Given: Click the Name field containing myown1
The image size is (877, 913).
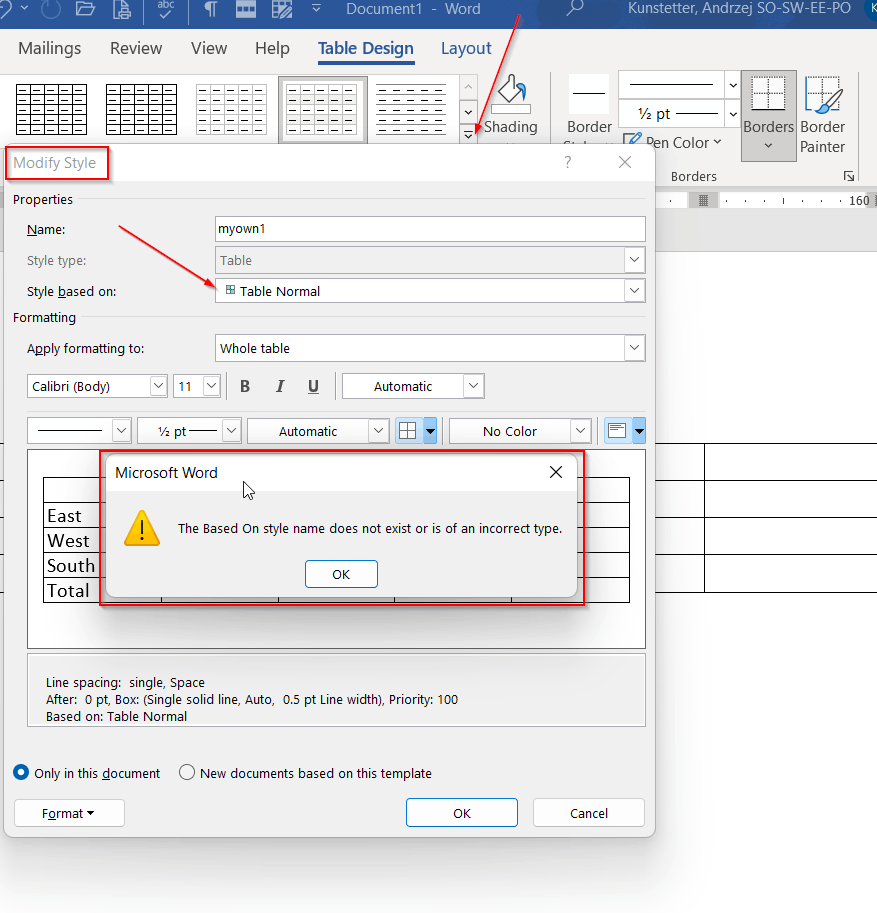Looking at the screenshot, I should tap(430, 229).
